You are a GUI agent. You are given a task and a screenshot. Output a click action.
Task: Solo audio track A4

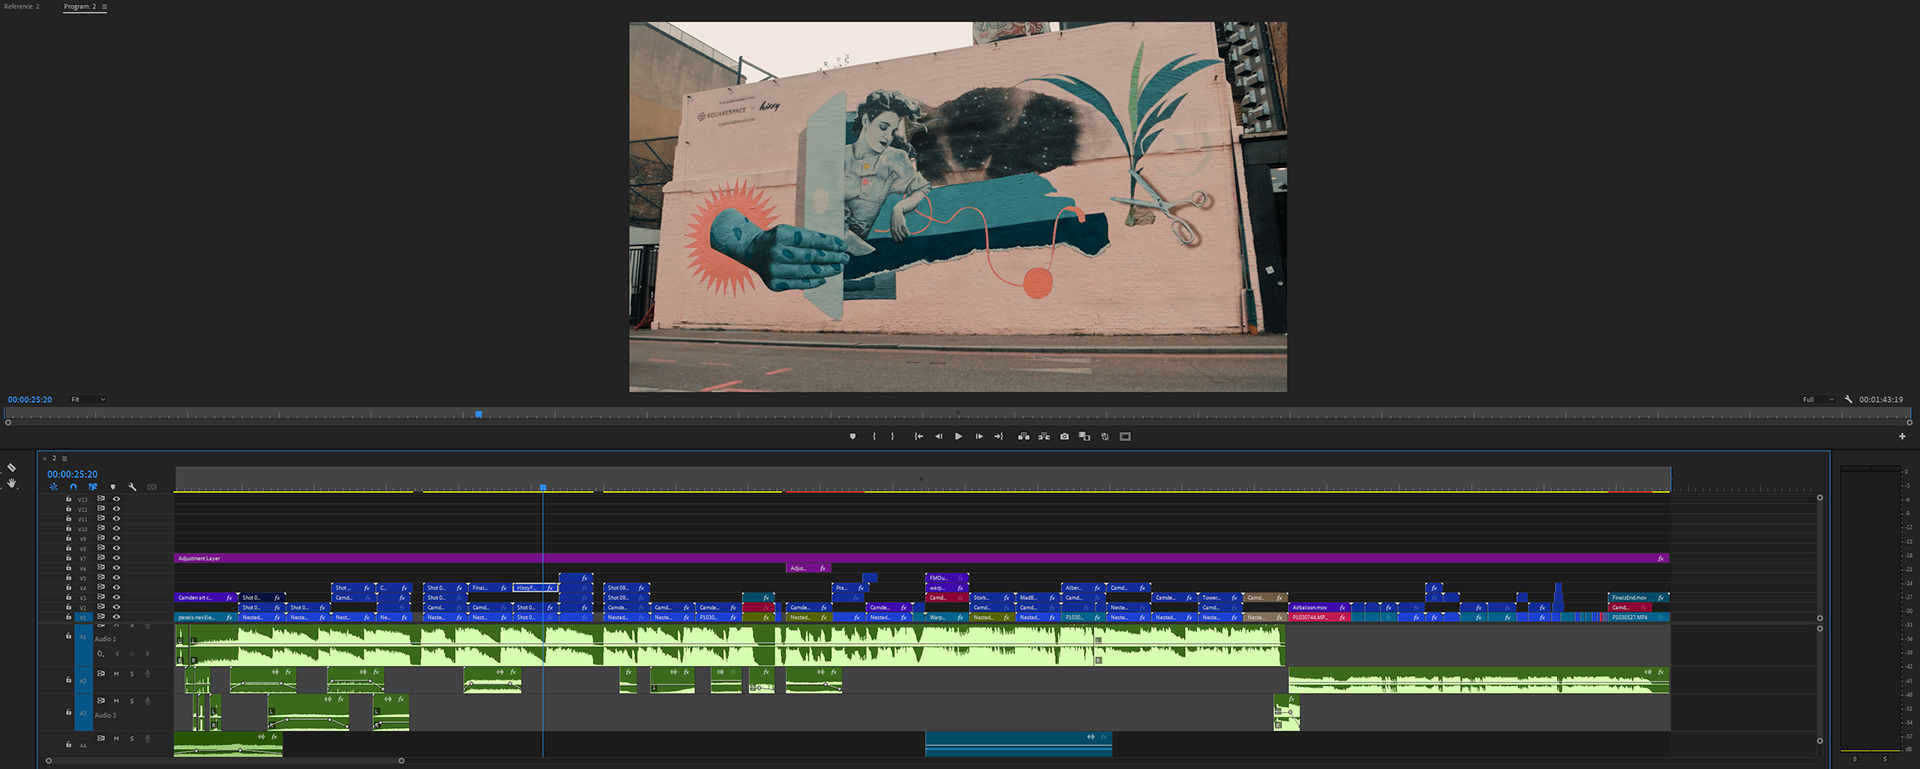pos(132,739)
